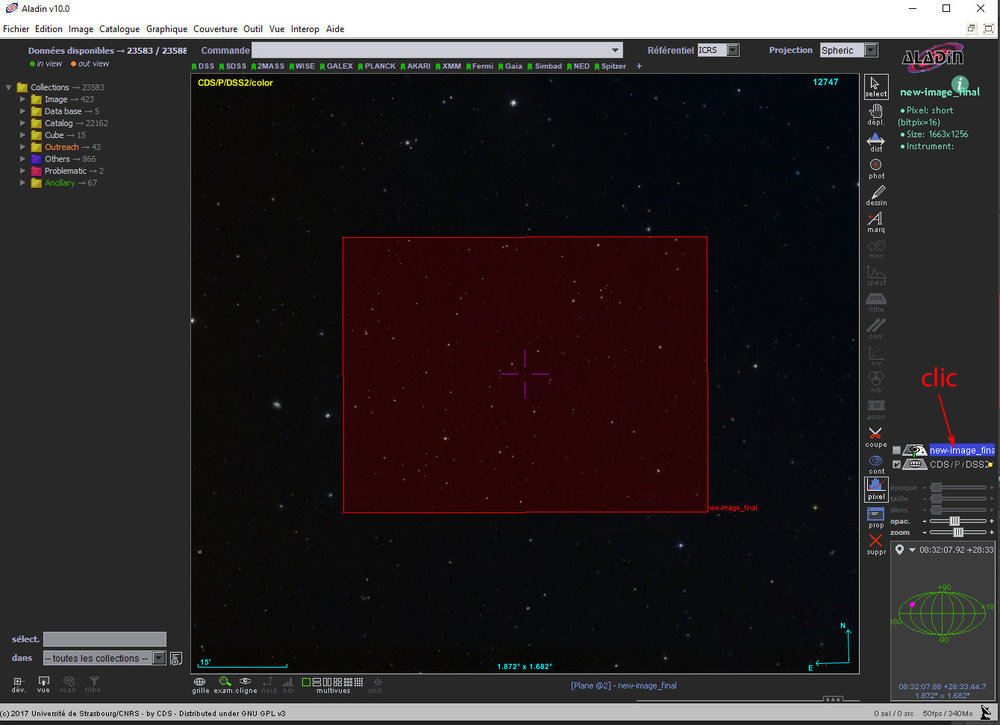Viewport: 1000px width, 725px height.
Task: Click the 'suppr' delete red cross icon
Action: pos(876,542)
